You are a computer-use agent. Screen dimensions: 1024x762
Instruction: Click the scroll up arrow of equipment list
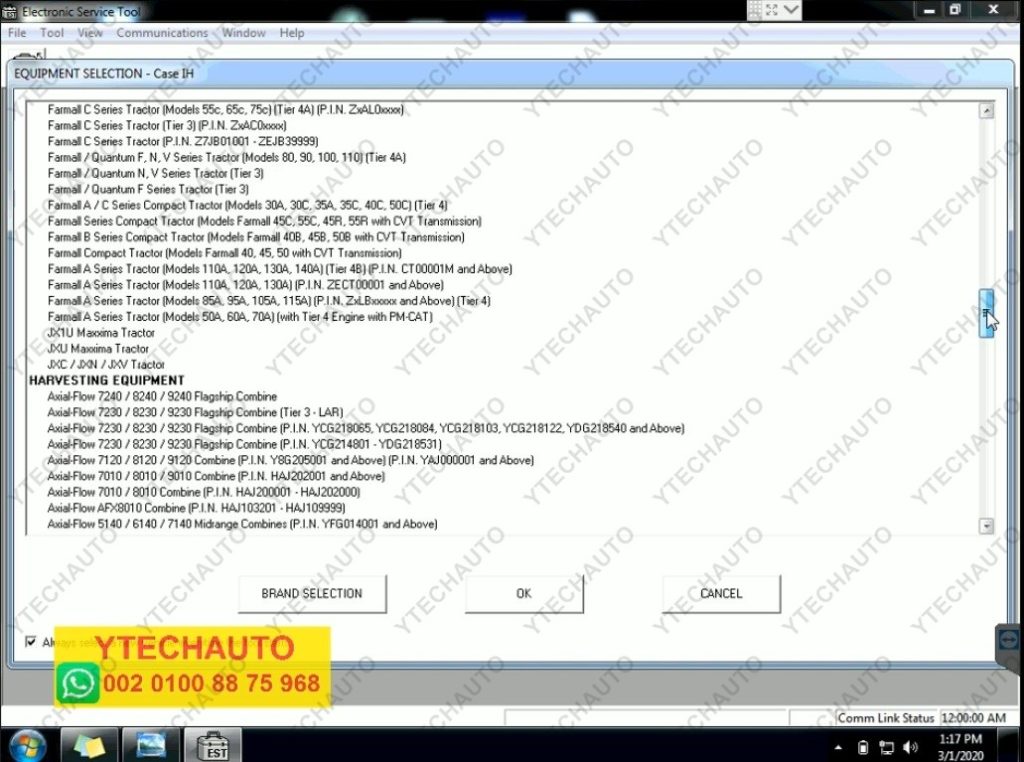986,110
